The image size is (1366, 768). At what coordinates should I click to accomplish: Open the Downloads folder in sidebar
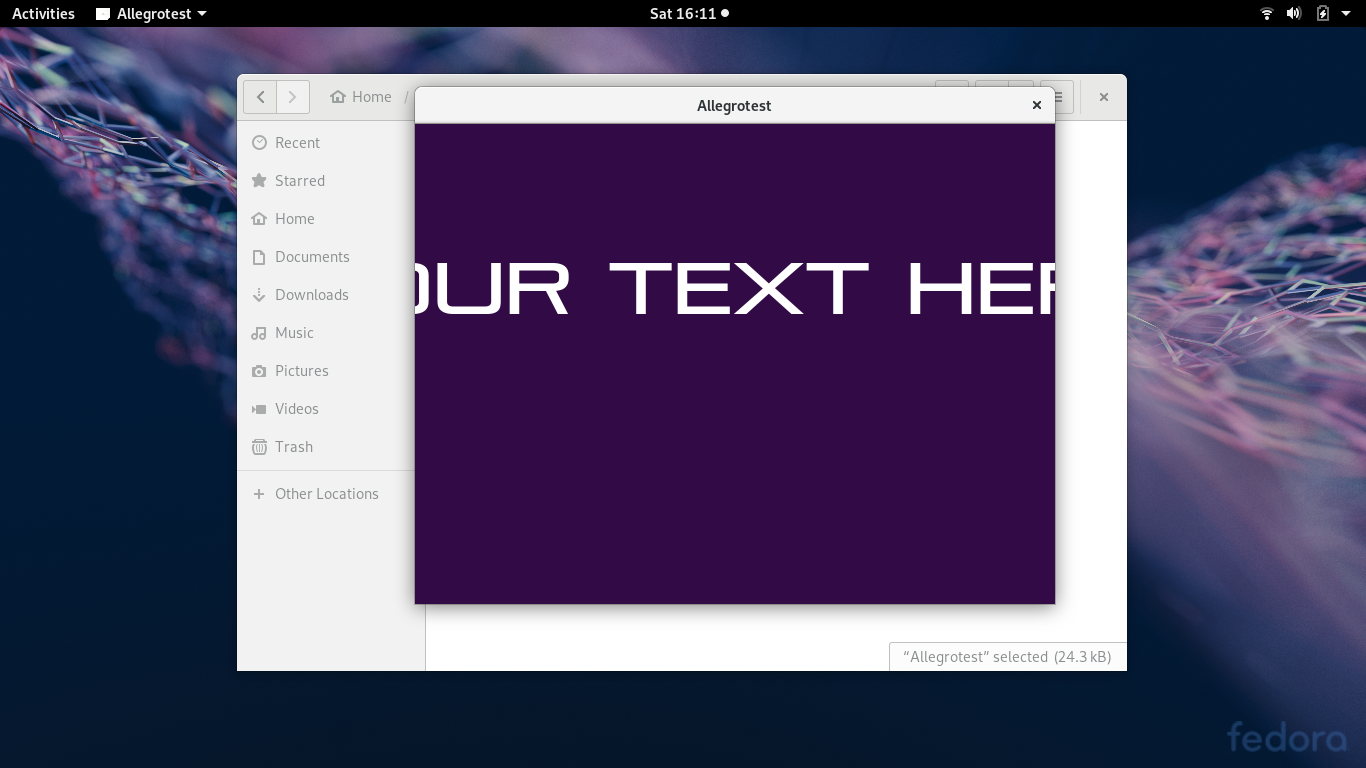311,295
